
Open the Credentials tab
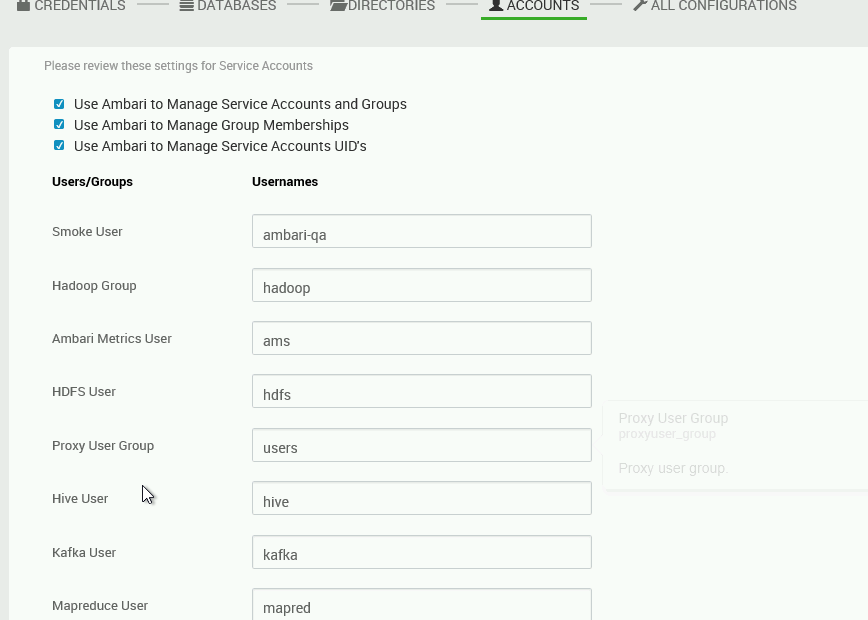pos(71,6)
